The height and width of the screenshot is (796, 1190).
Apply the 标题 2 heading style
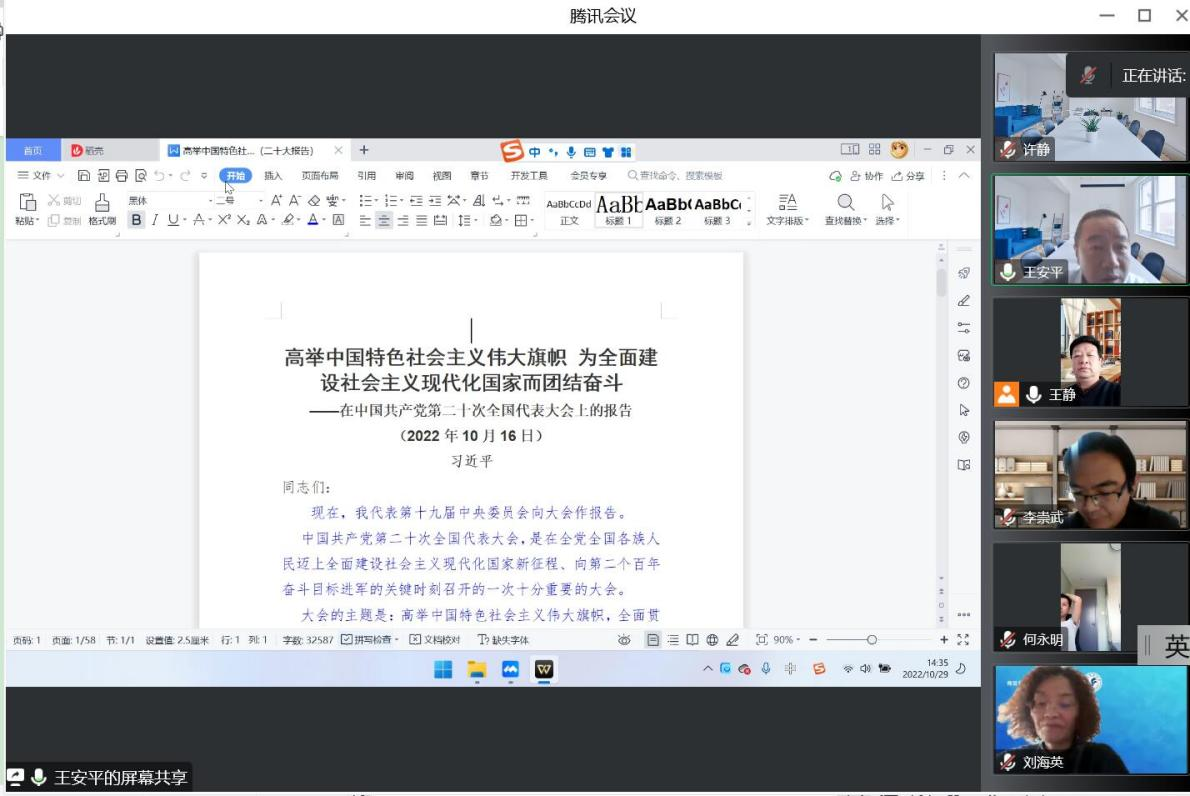668,209
